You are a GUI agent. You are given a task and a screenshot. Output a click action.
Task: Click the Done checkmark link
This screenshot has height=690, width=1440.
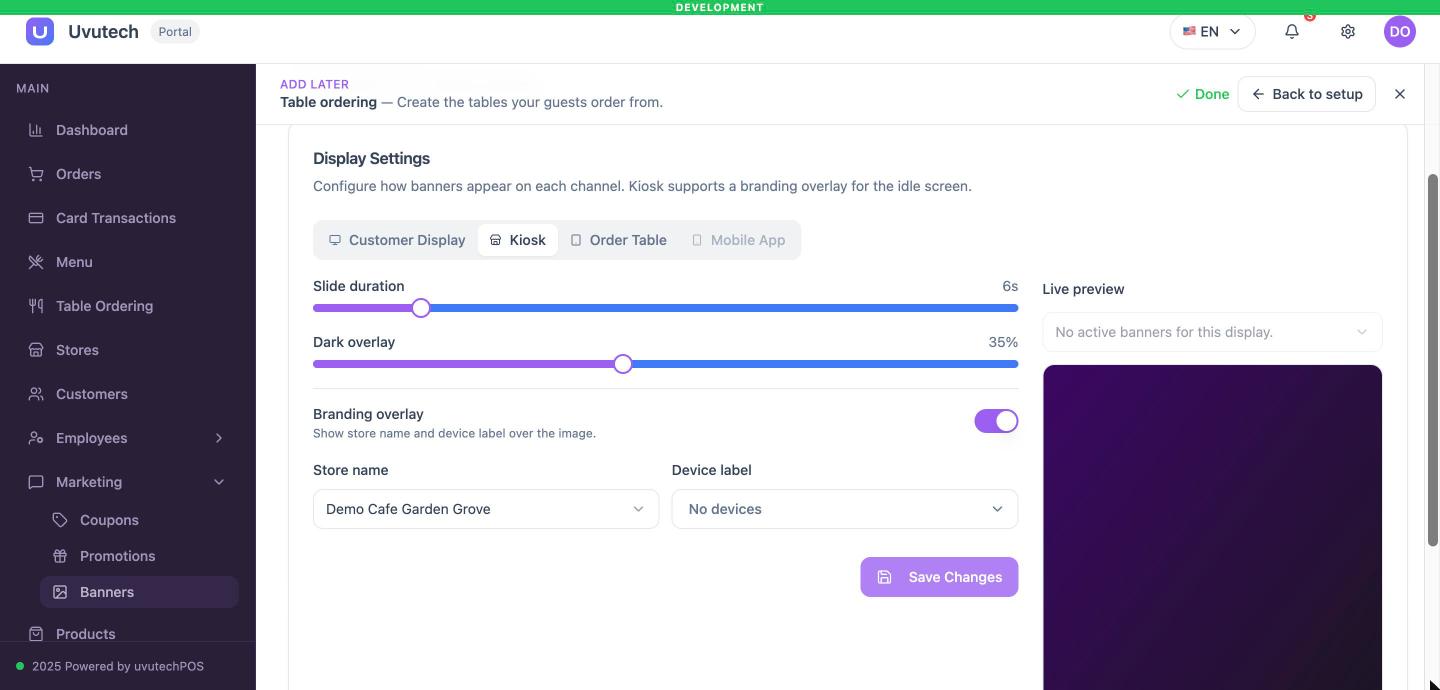(x=1203, y=94)
